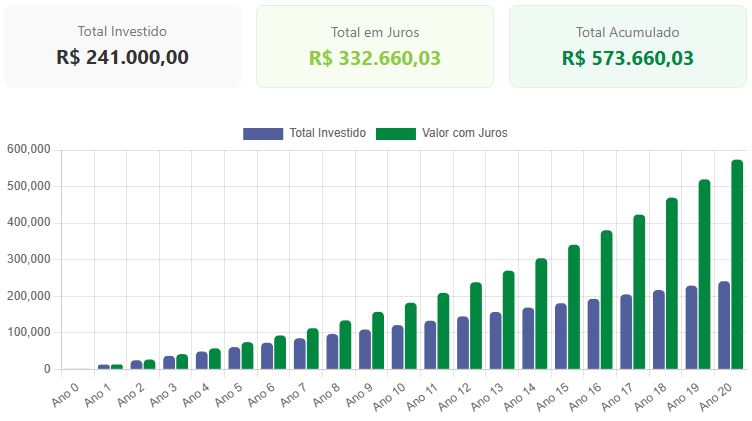
Task: Click the R$ 241.000,00 invested amount
Action: pos(122,58)
